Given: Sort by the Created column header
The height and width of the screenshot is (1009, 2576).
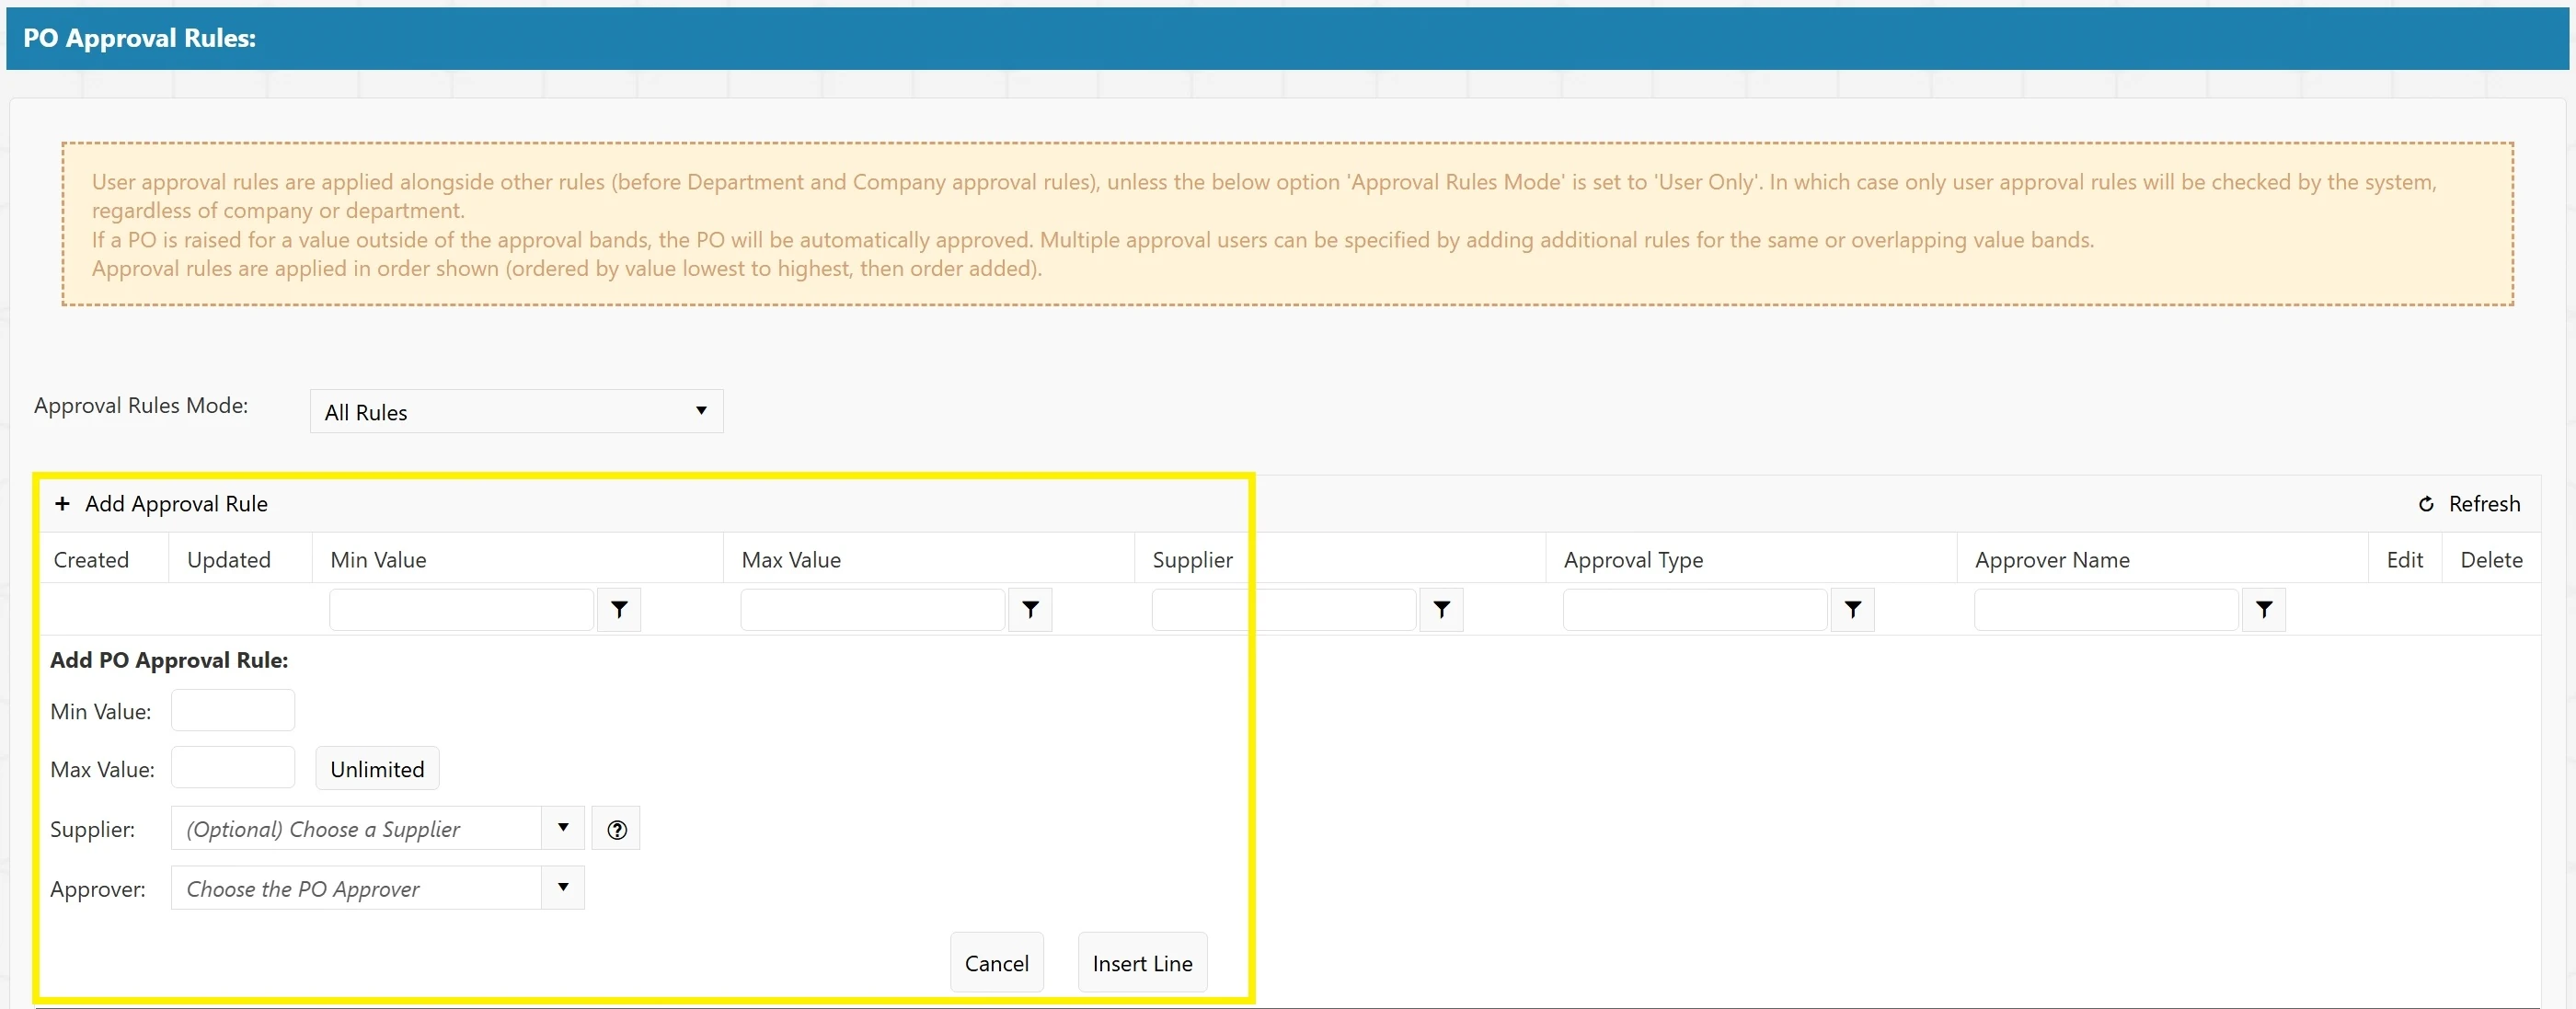Looking at the screenshot, I should pyautogui.click(x=91, y=560).
